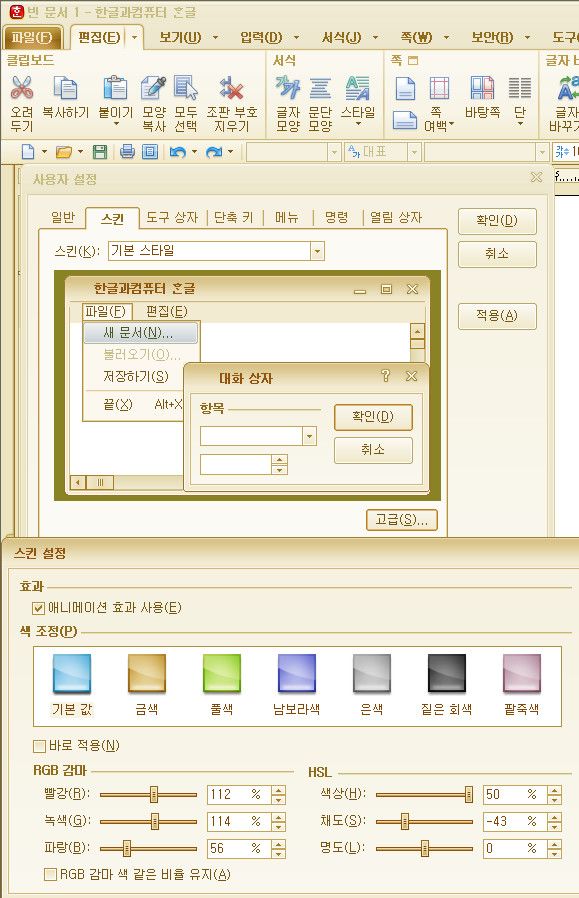The image size is (579, 898).
Task: Switch to the 열림 상자 tab
Action: click(396, 218)
